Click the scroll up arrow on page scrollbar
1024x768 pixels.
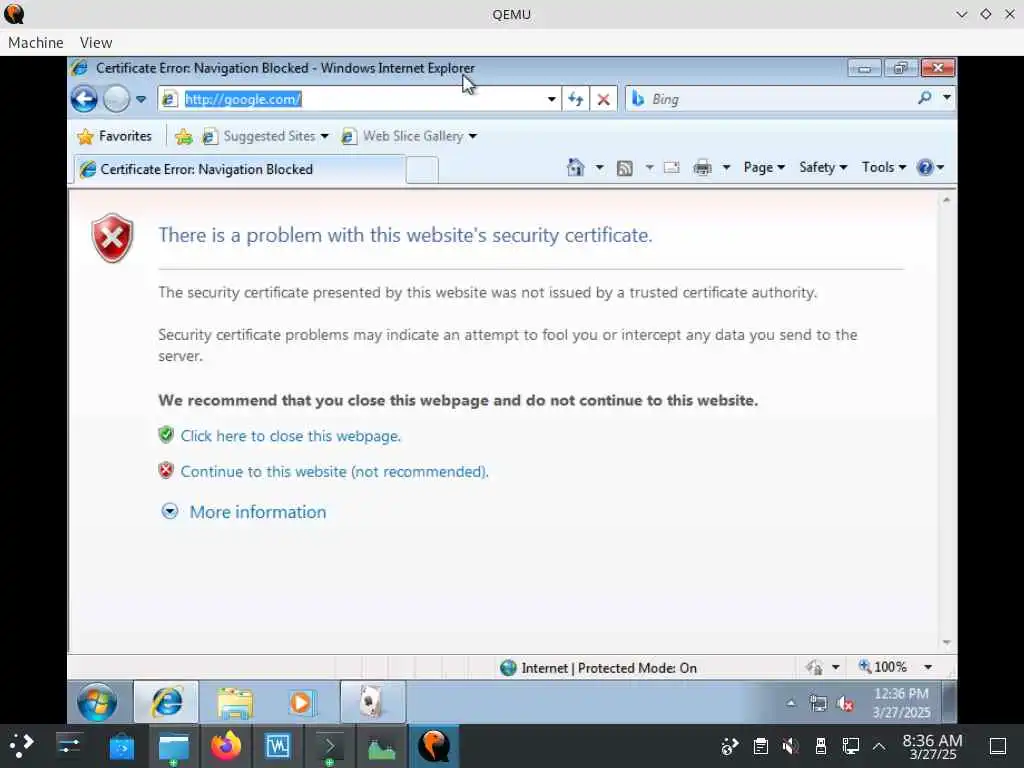(946, 200)
